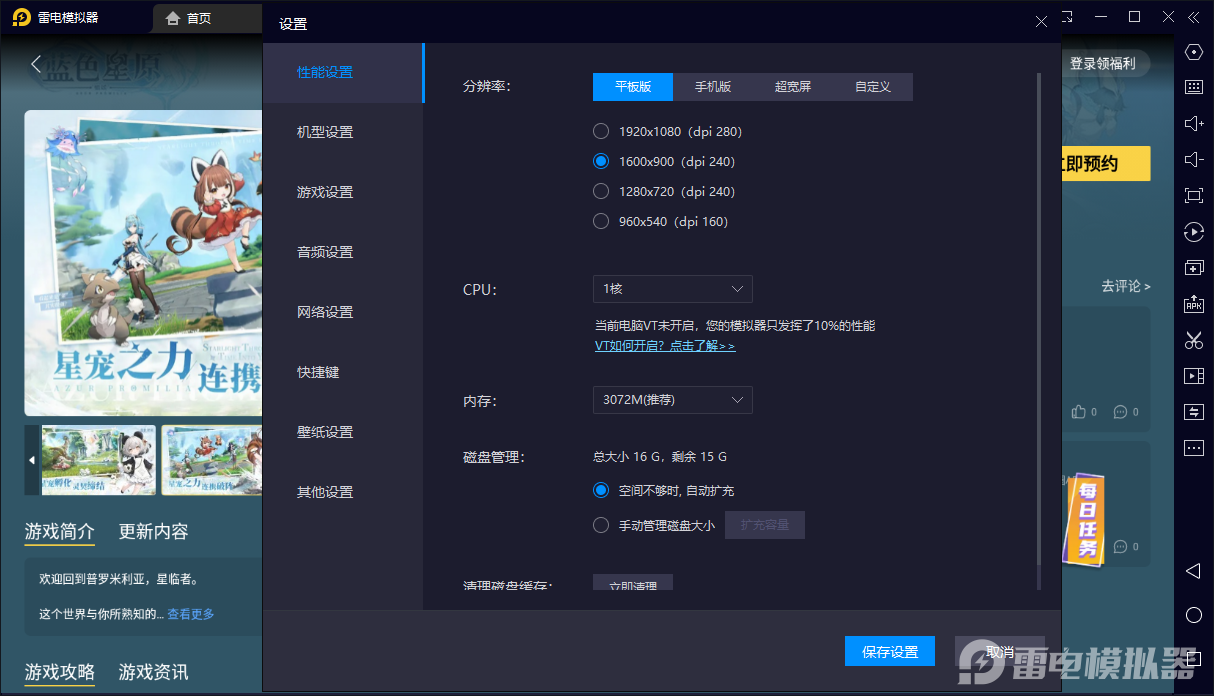Select the 1600x900 resolution option
This screenshot has width=1214, height=696.
601,161
